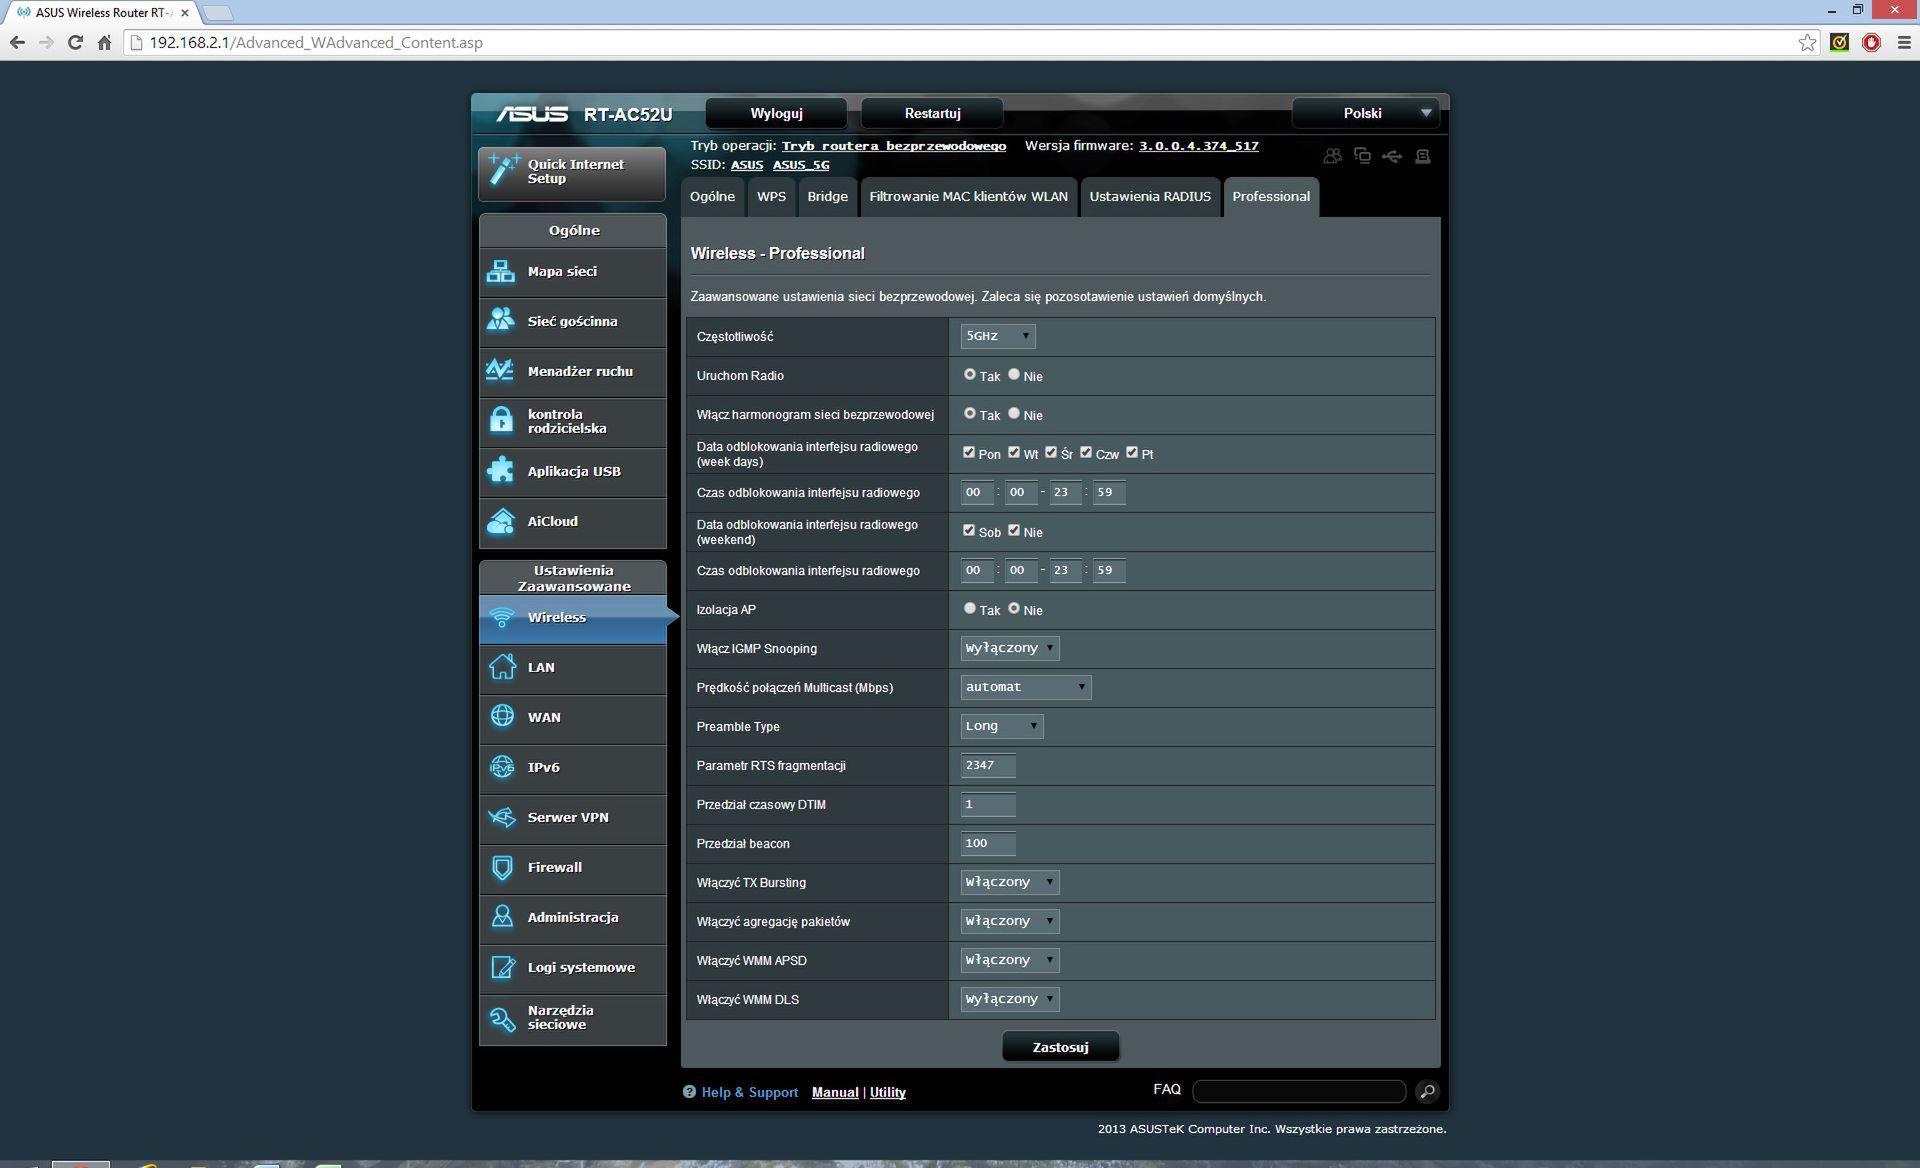
Task: Click the Zastosuj apply button
Action: coord(1060,1048)
